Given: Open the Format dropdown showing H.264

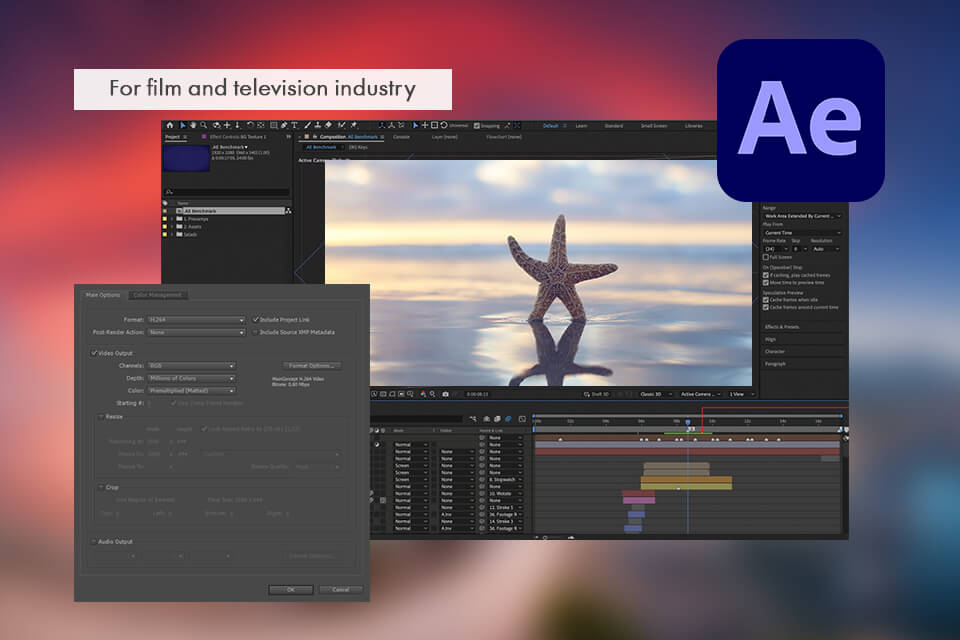Looking at the screenshot, I should 197,320.
